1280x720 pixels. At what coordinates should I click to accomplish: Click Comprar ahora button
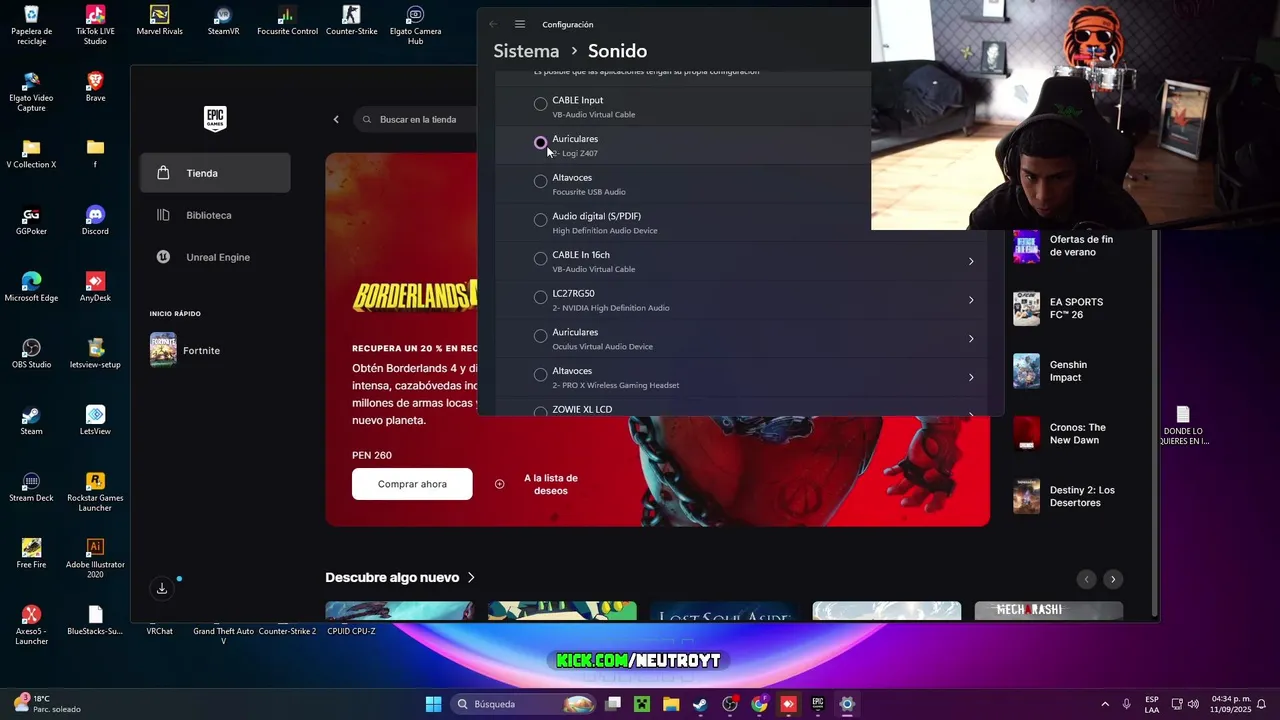click(412, 484)
